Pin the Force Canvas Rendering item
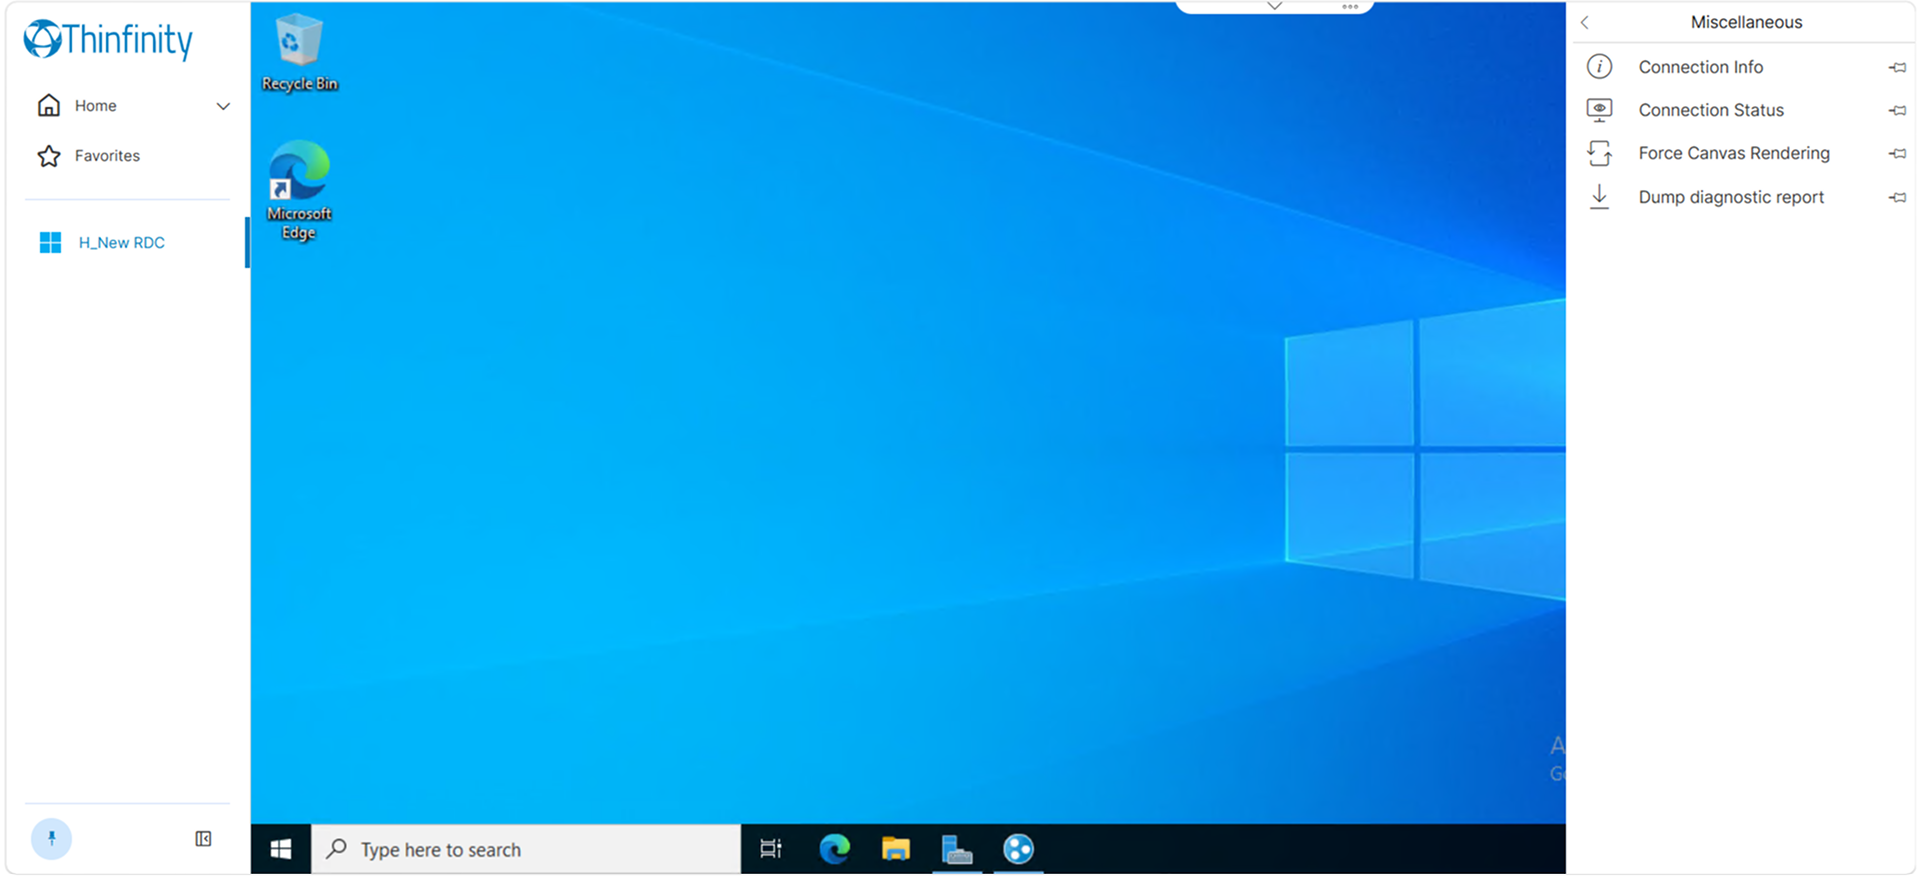 pyautogui.click(x=1897, y=153)
